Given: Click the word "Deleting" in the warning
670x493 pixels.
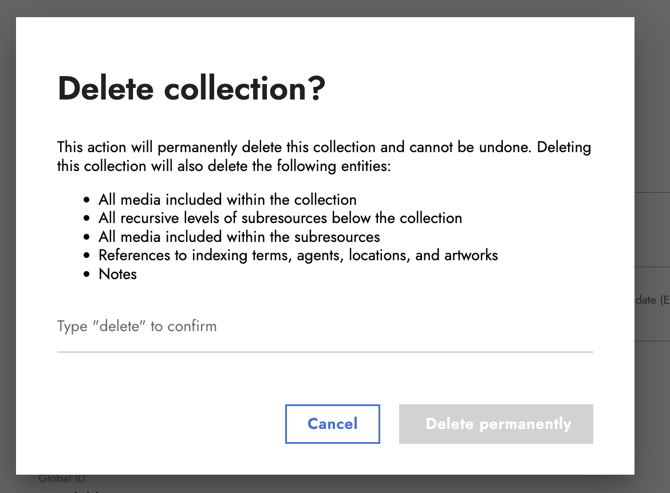Looking at the screenshot, I should [x=564, y=147].
